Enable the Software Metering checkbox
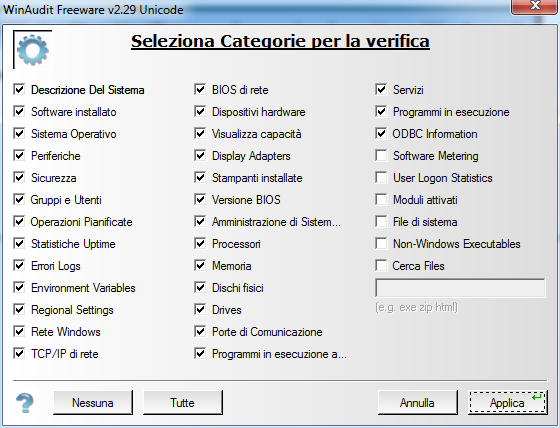The image size is (560, 428). 381,155
